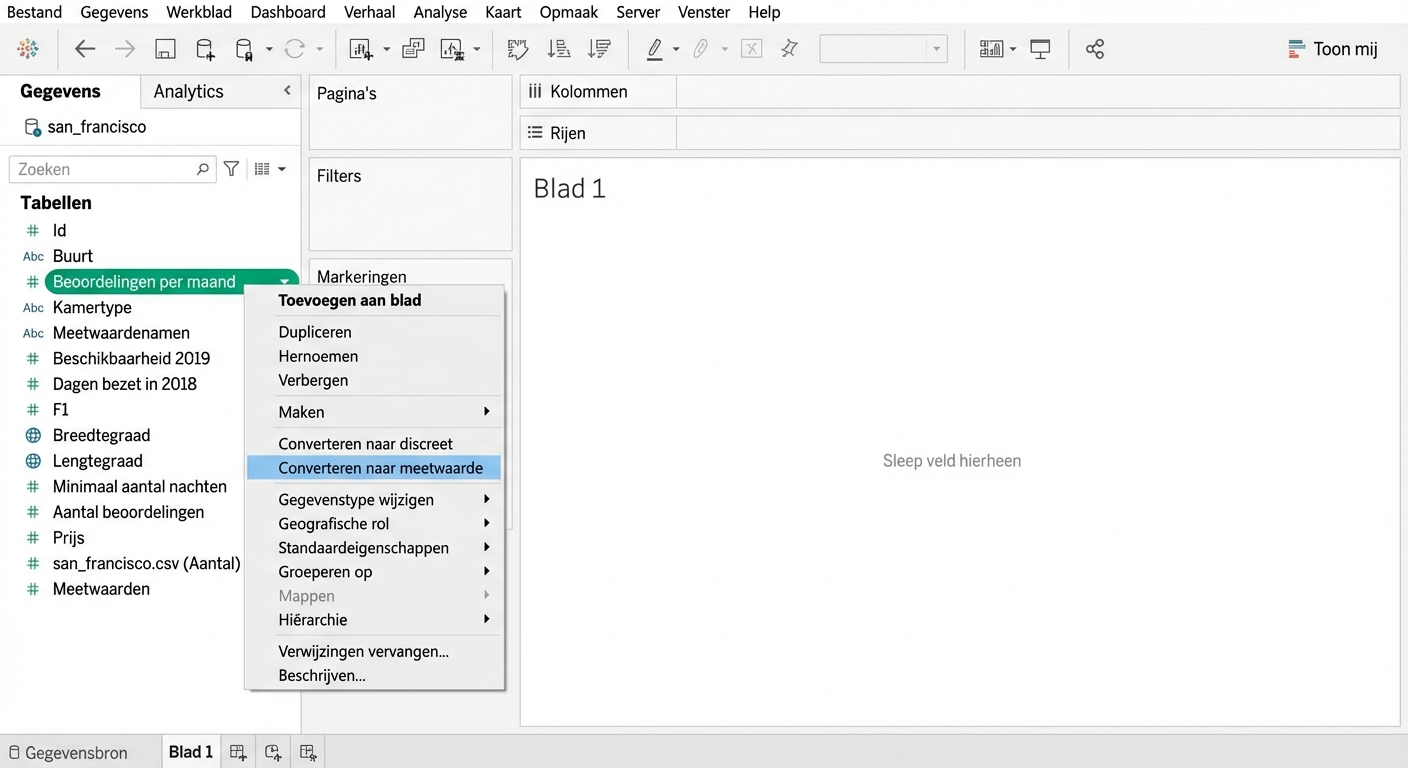Add a new worksheet from bottom tab bar
The height and width of the screenshot is (768, 1408).
tap(238, 752)
